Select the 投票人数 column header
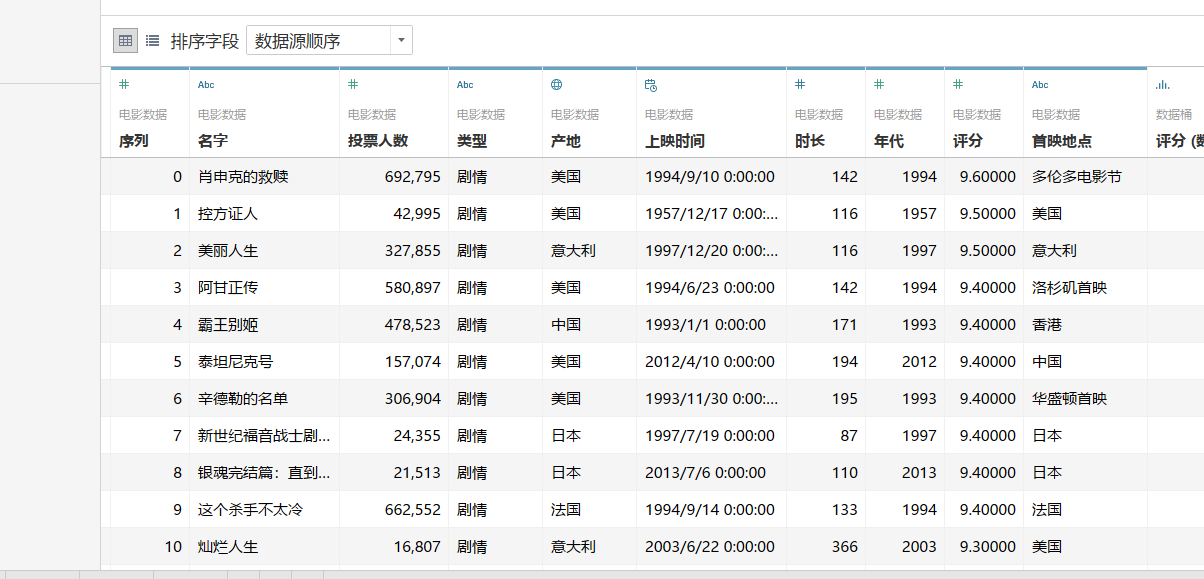This screenshot has width=1204, height=579. 377,141
